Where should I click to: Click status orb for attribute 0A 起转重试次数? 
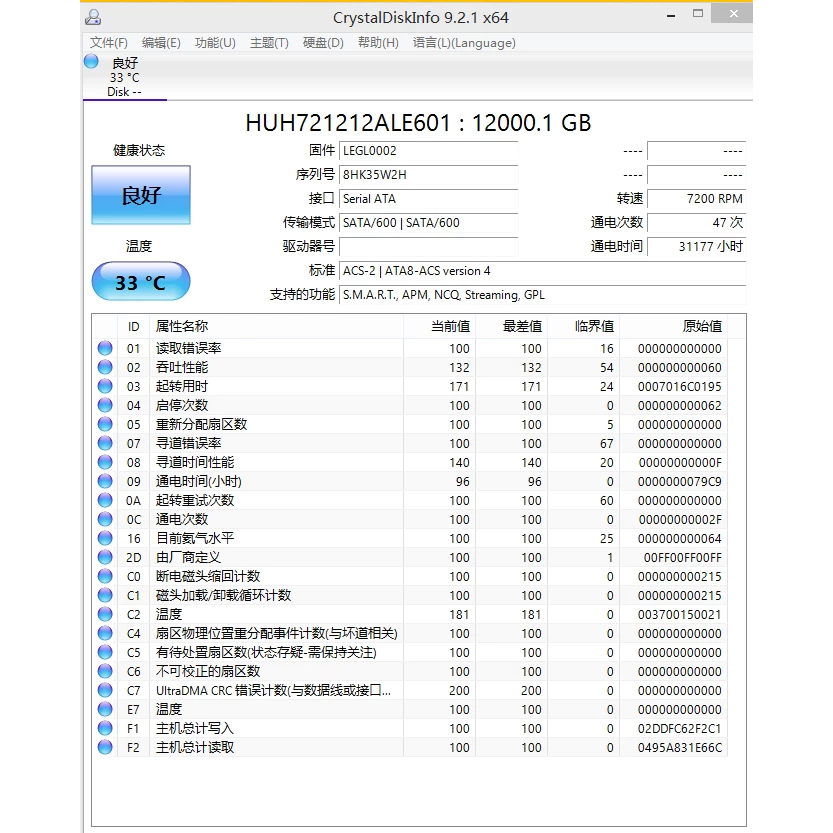105,500
